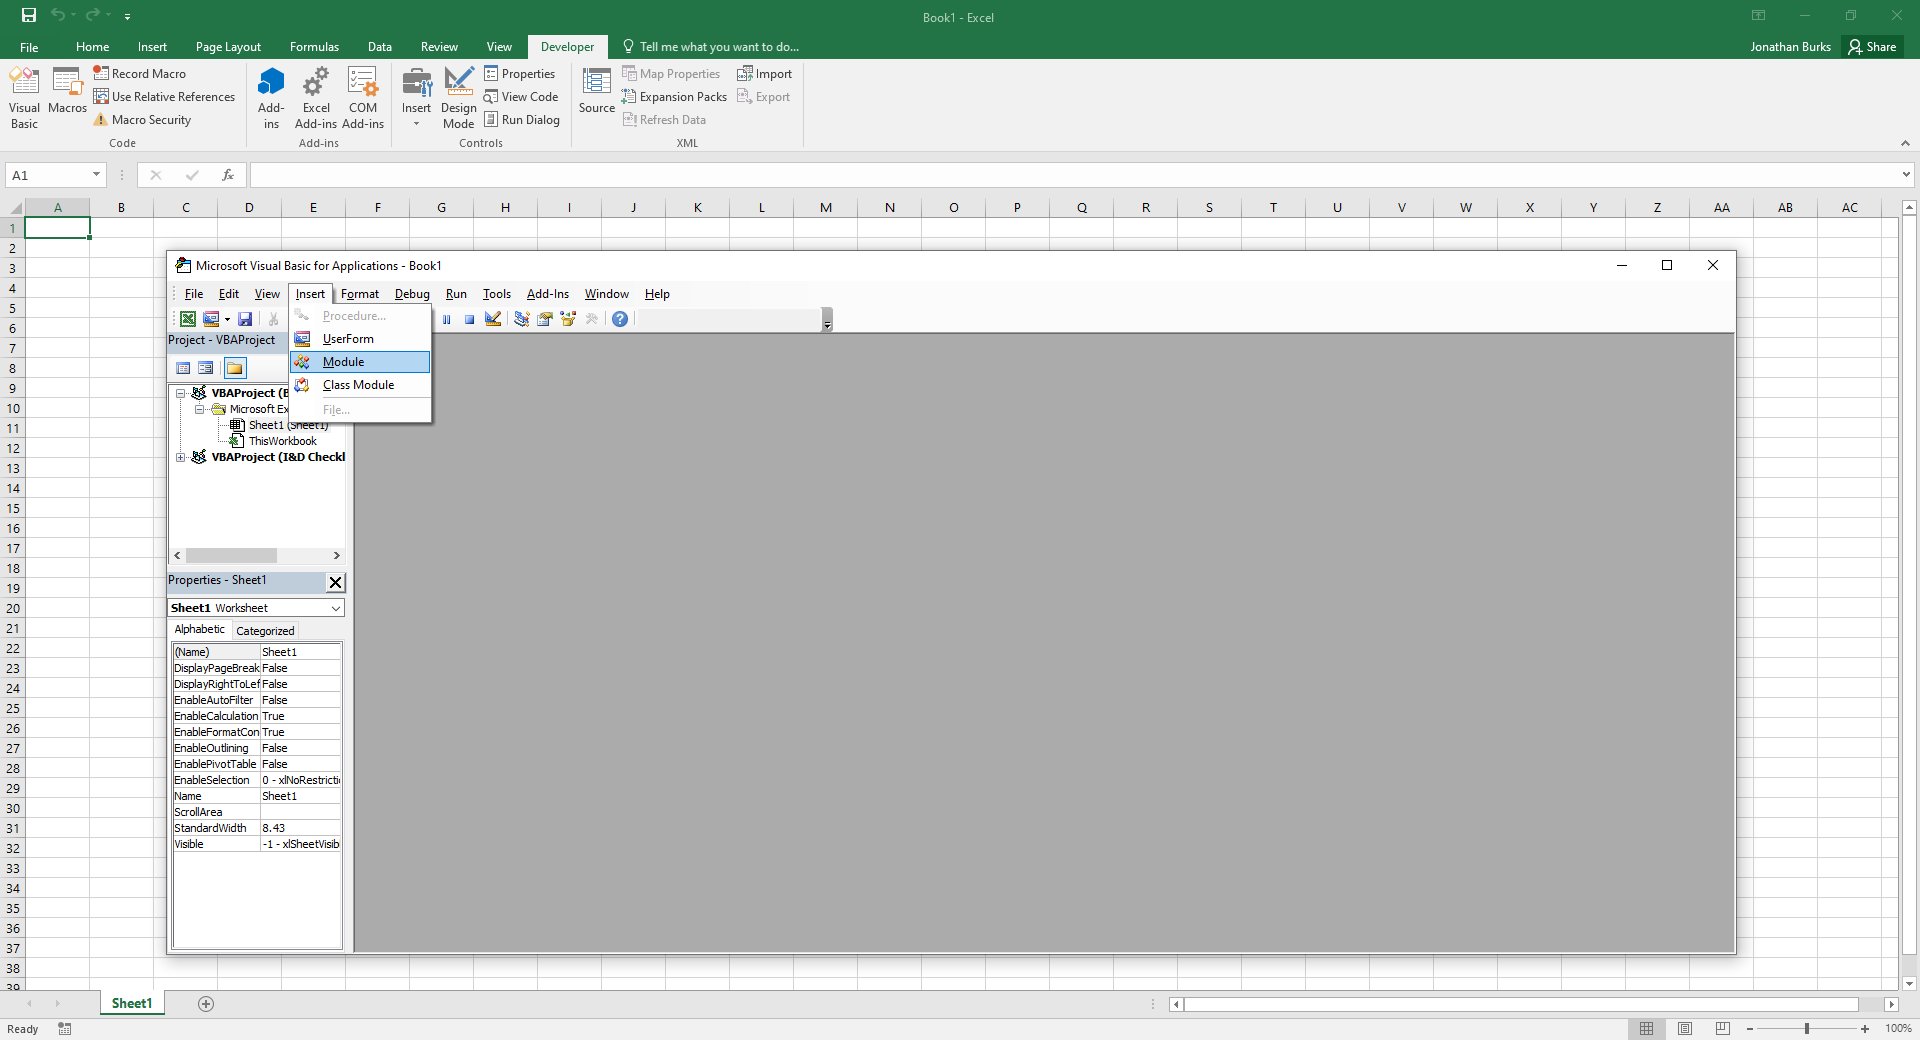Image resolution: width=1920 pixels, height=1040 pixels.
Task: Open dropdown arrow next to Insert UserForm icon
Action: coord(227,319)
